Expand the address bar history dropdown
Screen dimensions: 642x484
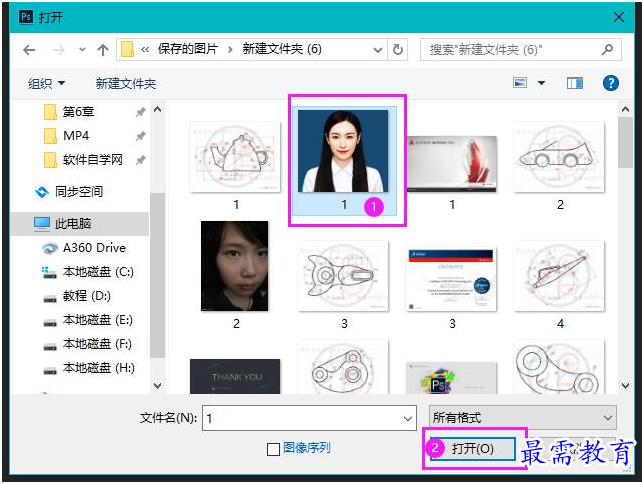(x=378, y=50)
